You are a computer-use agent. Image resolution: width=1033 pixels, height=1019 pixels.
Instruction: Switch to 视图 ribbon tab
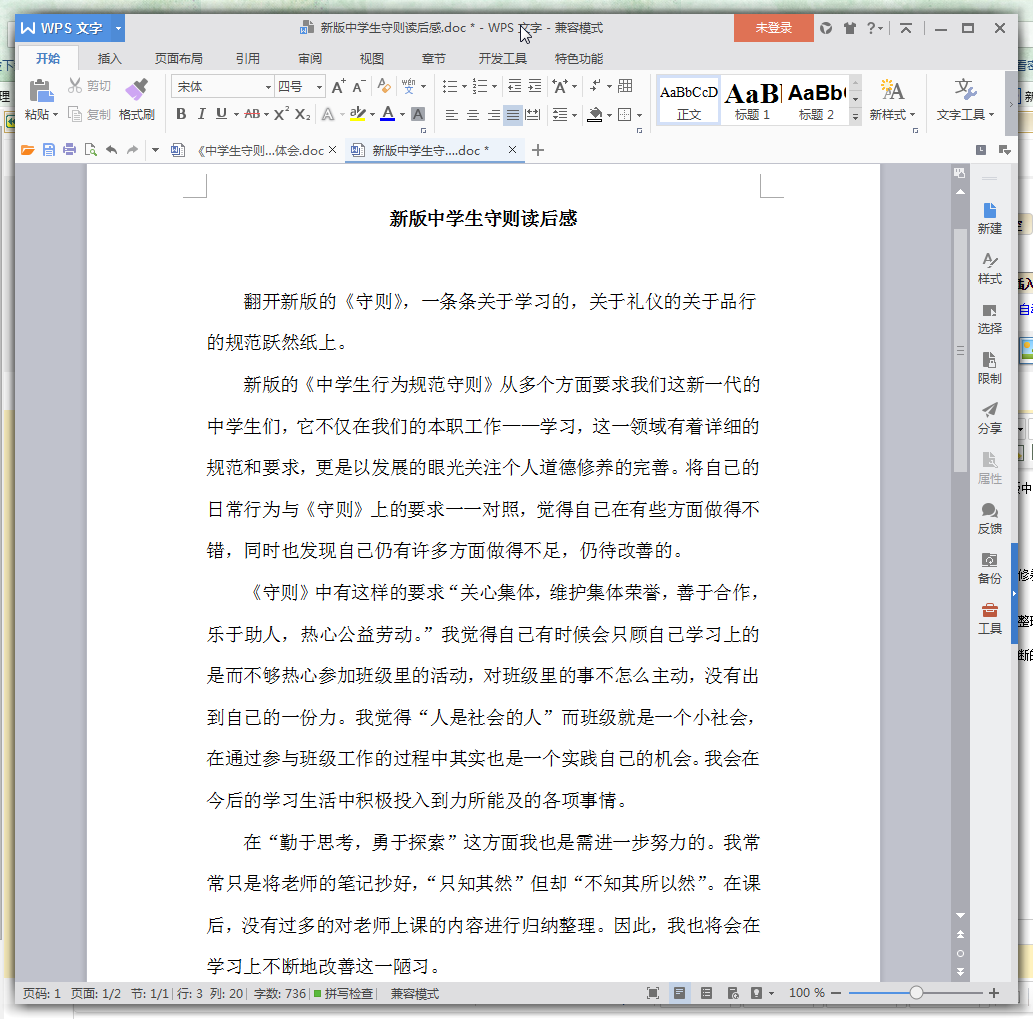tap(372, 59)
